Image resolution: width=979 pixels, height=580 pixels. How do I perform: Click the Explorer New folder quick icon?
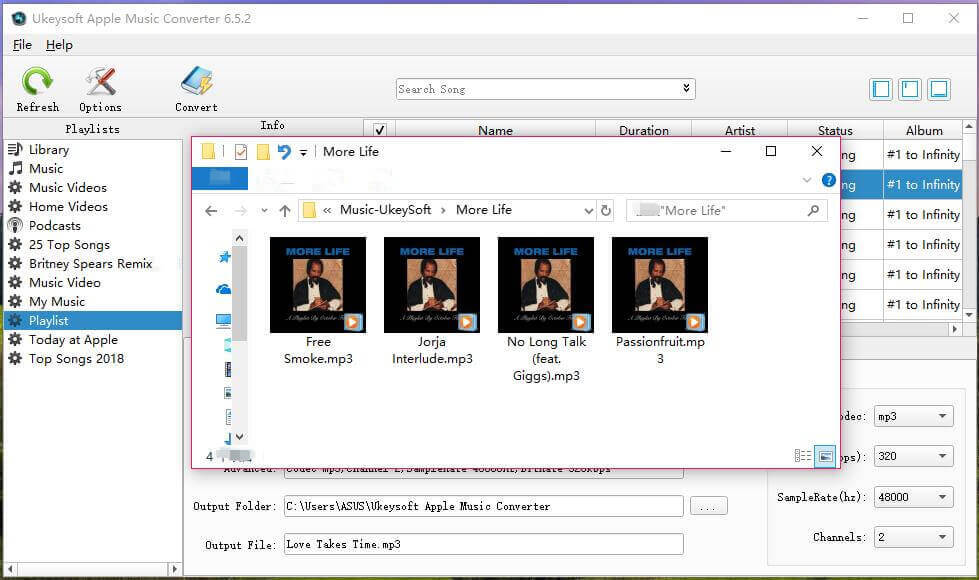click(263, 152)
